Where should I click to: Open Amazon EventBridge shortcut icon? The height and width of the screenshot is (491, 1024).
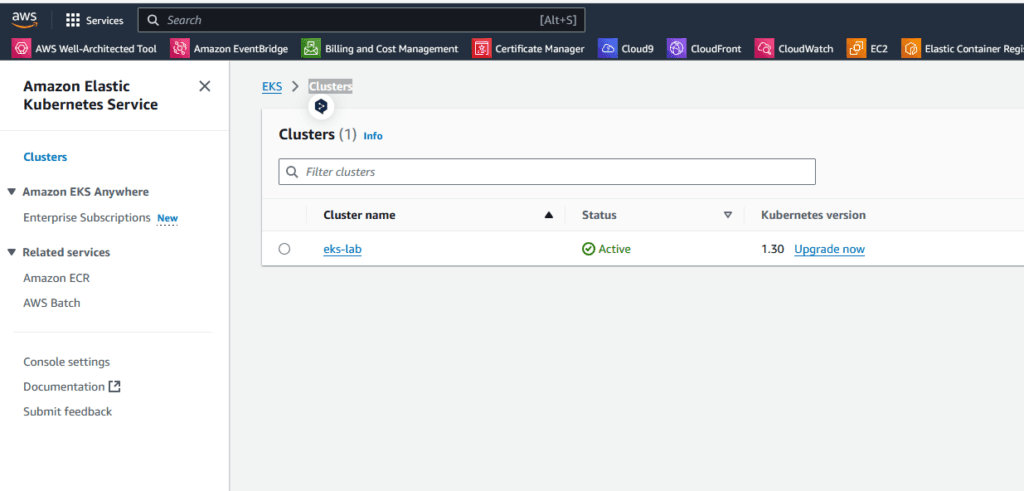(x=180, y=48)
